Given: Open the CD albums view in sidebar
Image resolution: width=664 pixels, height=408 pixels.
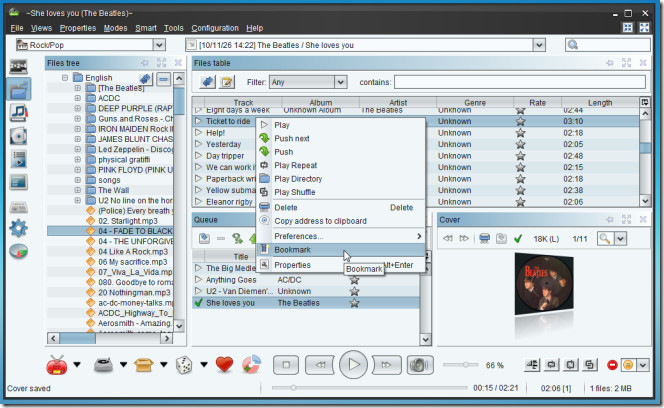Looking at the screenshot, I should tap(19, 136).
